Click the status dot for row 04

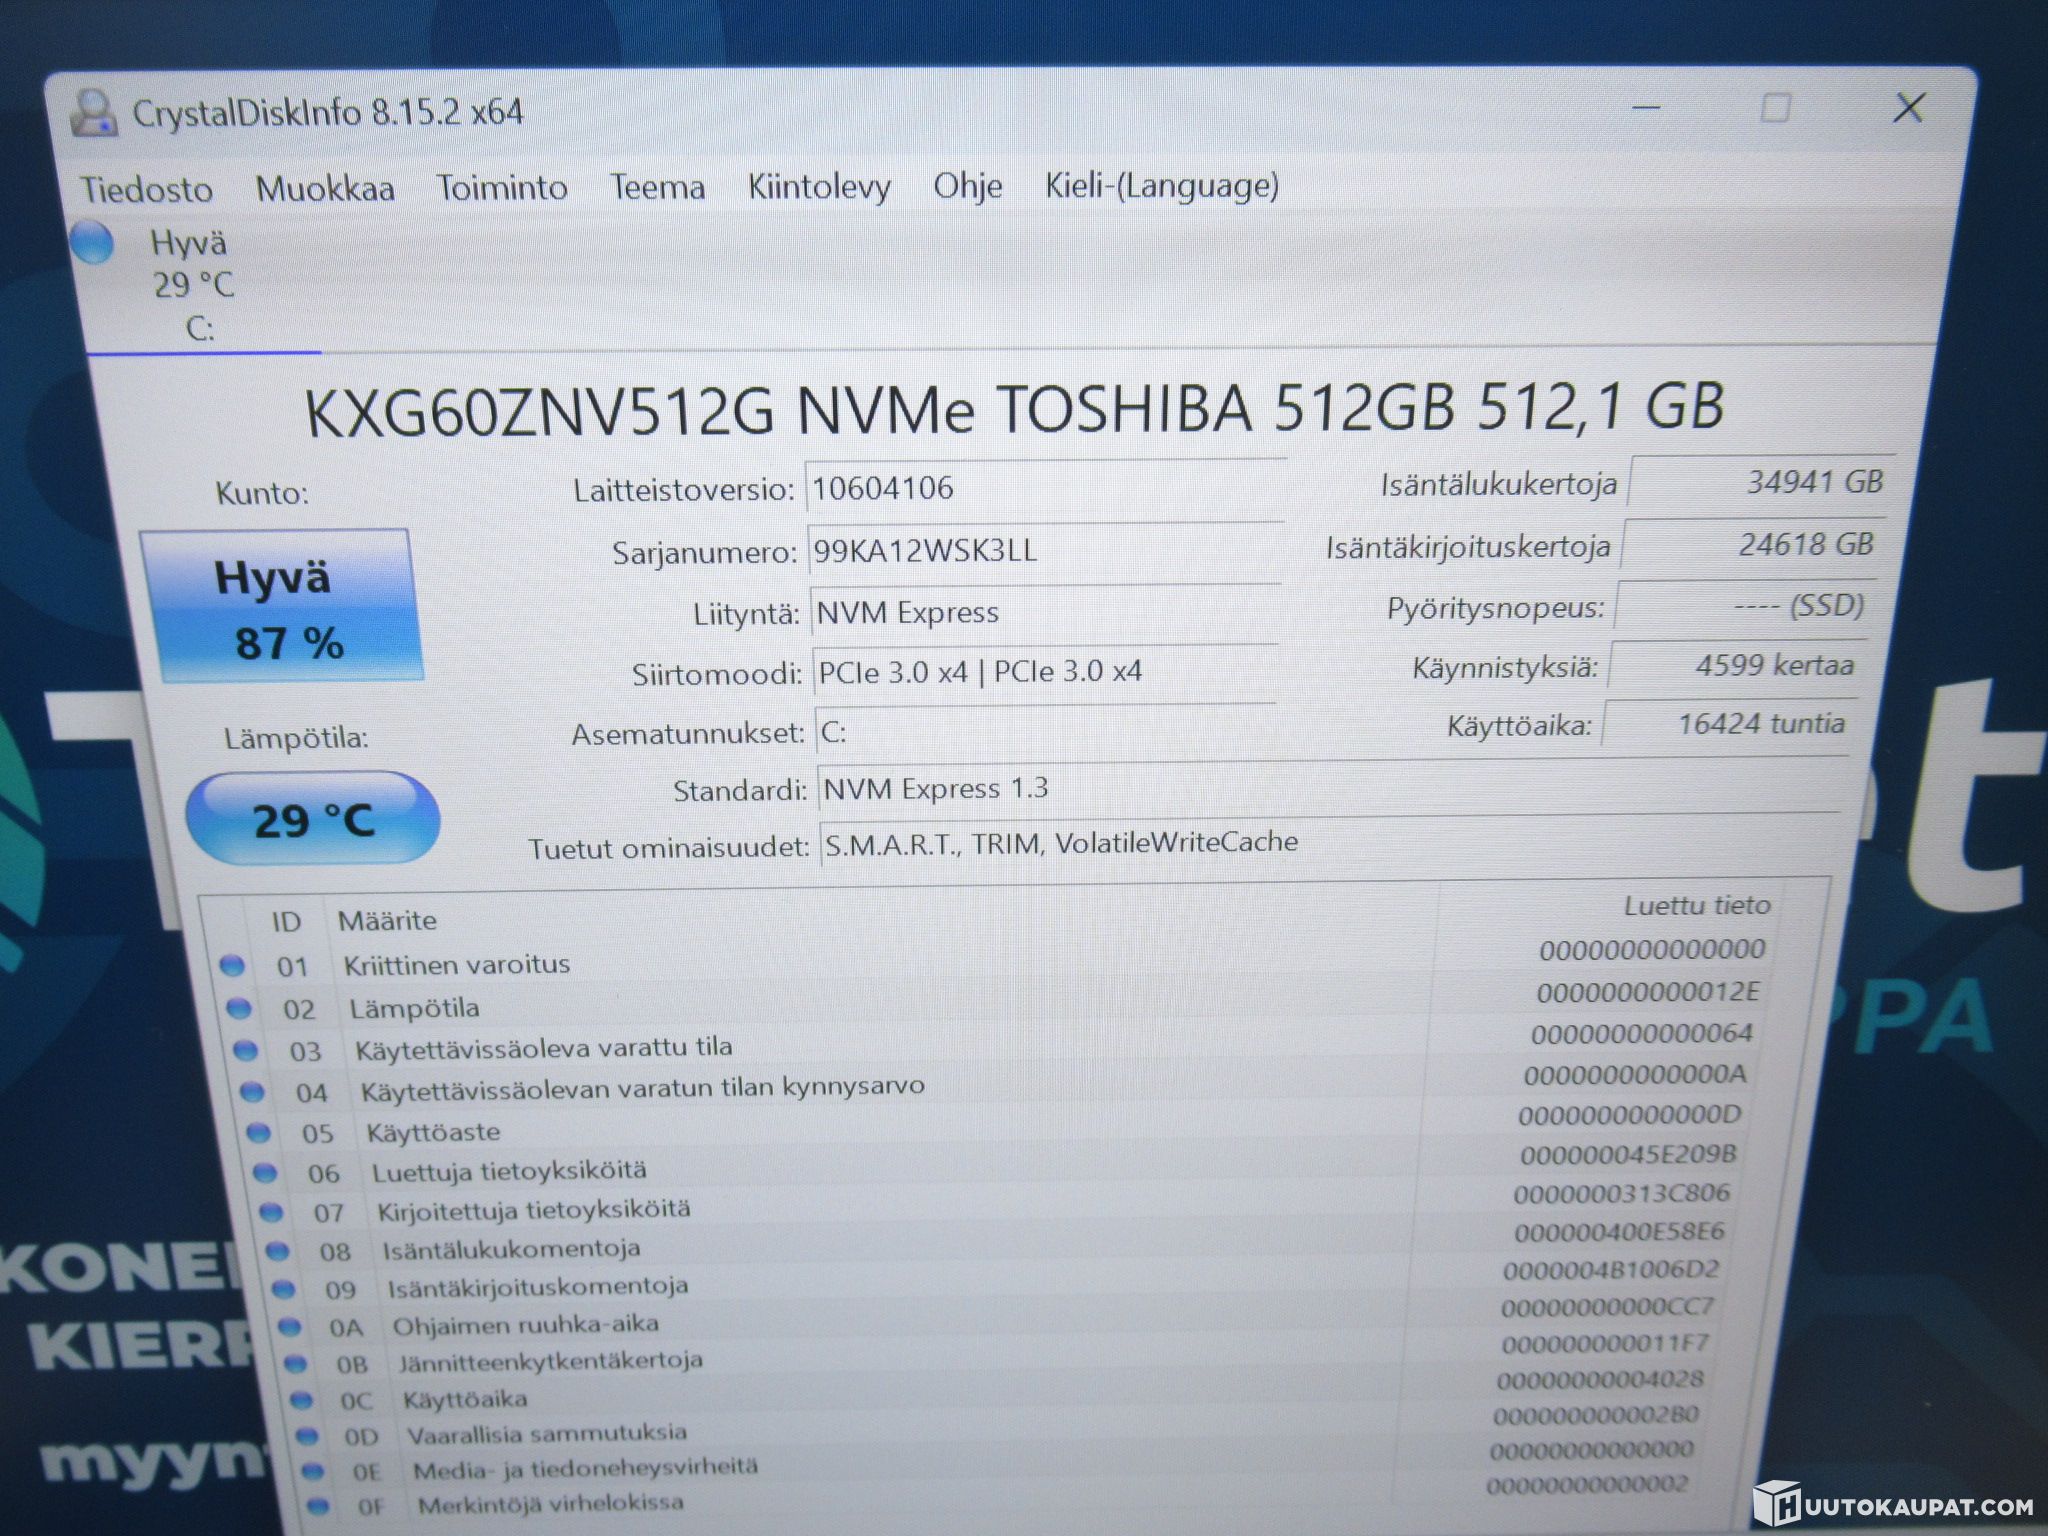pyautogui.click(x=252, y=1091)
